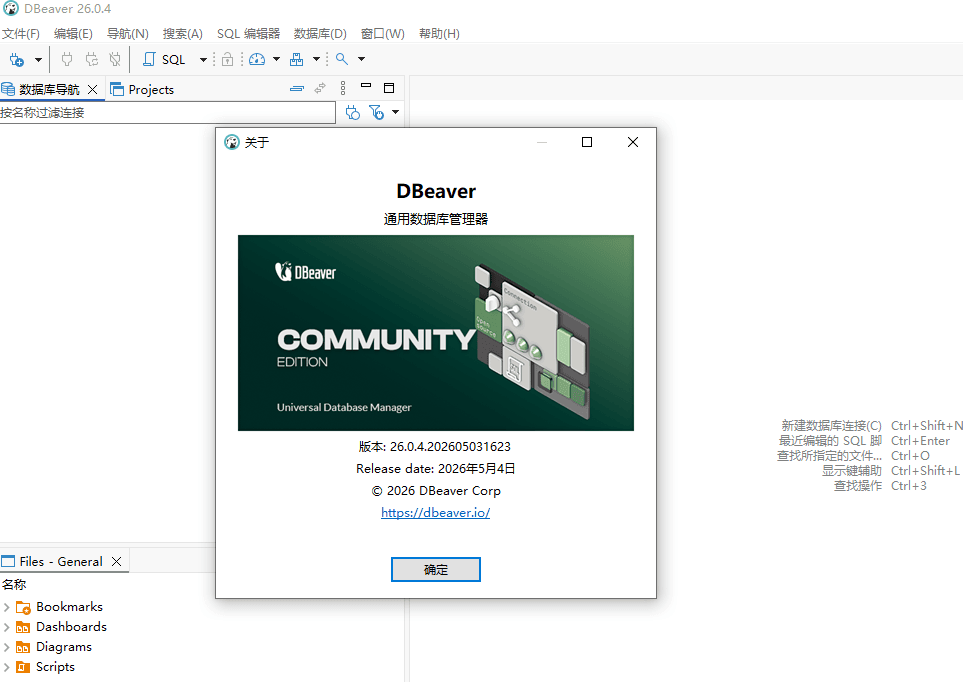Select the Diagrams tree item

click(64, 647)
